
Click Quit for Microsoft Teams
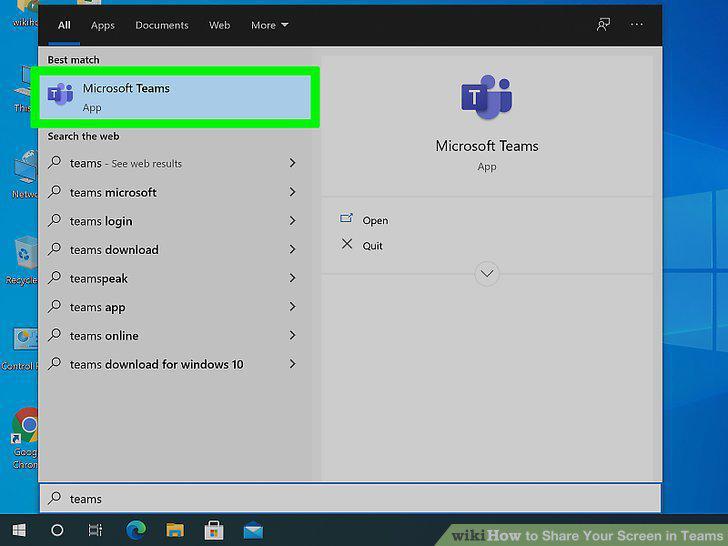[x=372, y=246]
